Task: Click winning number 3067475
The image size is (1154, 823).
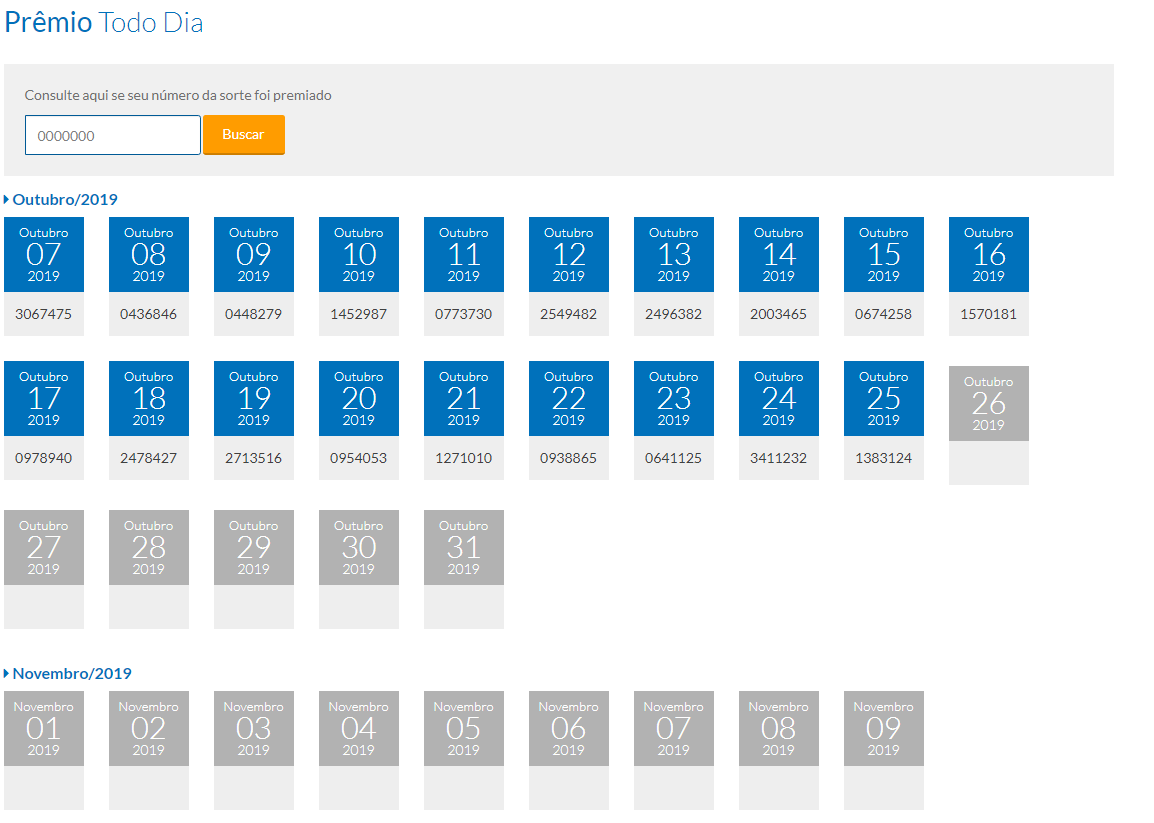Action: (x=44, y=314)
